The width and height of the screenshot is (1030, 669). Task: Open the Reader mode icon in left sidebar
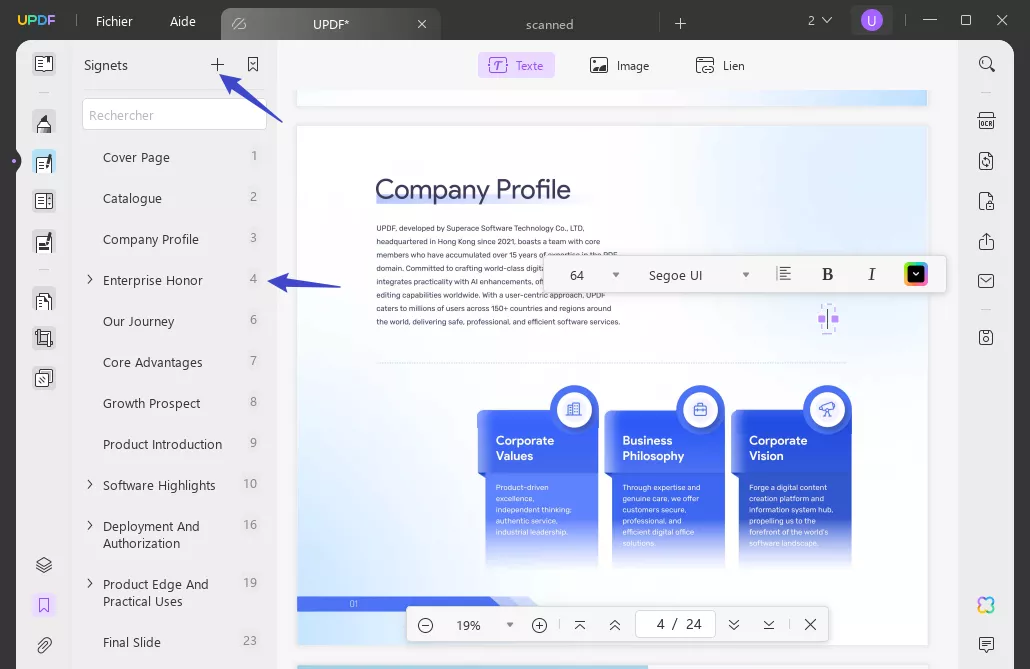(44, 64)
